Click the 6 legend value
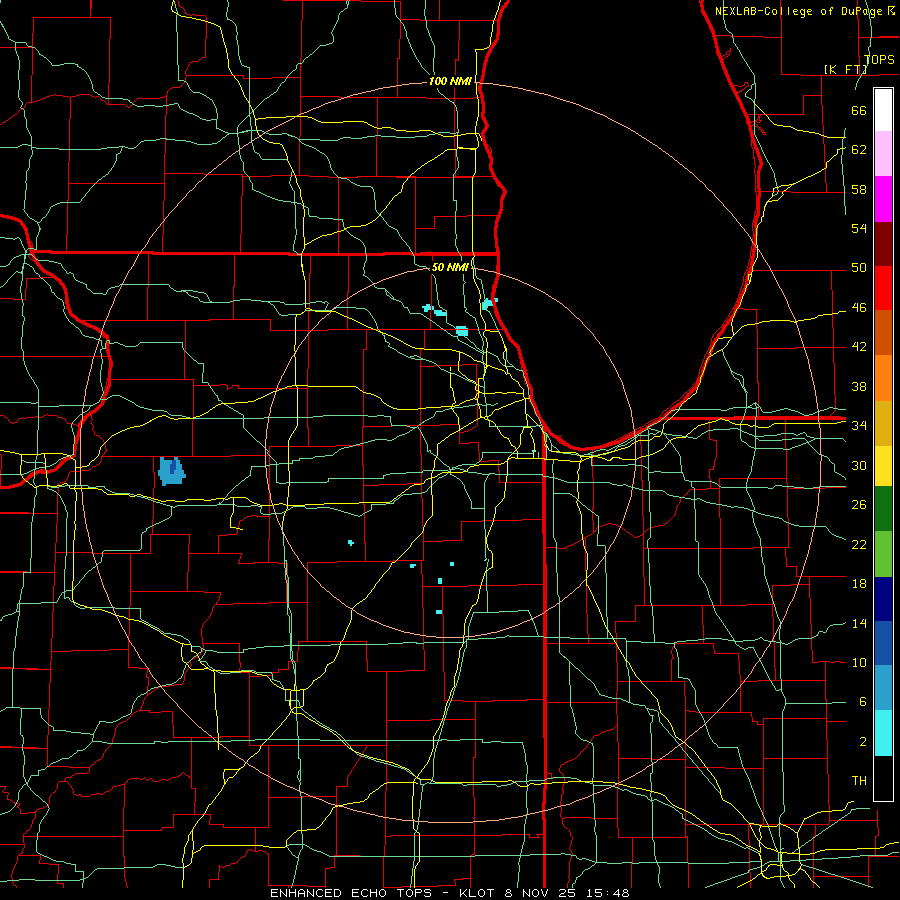Image resolution: width=900 pixels, height=900 pixels. 862,702
